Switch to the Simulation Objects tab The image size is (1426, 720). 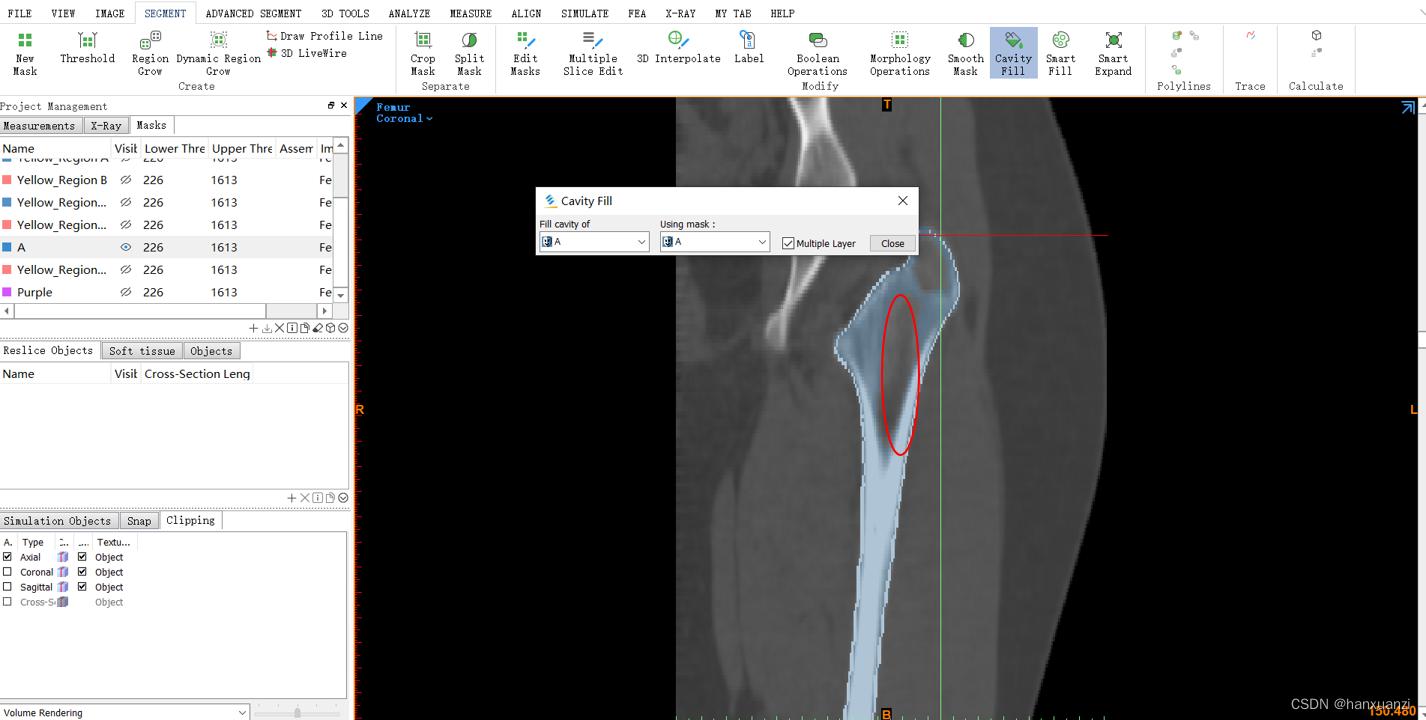point(57,521)
